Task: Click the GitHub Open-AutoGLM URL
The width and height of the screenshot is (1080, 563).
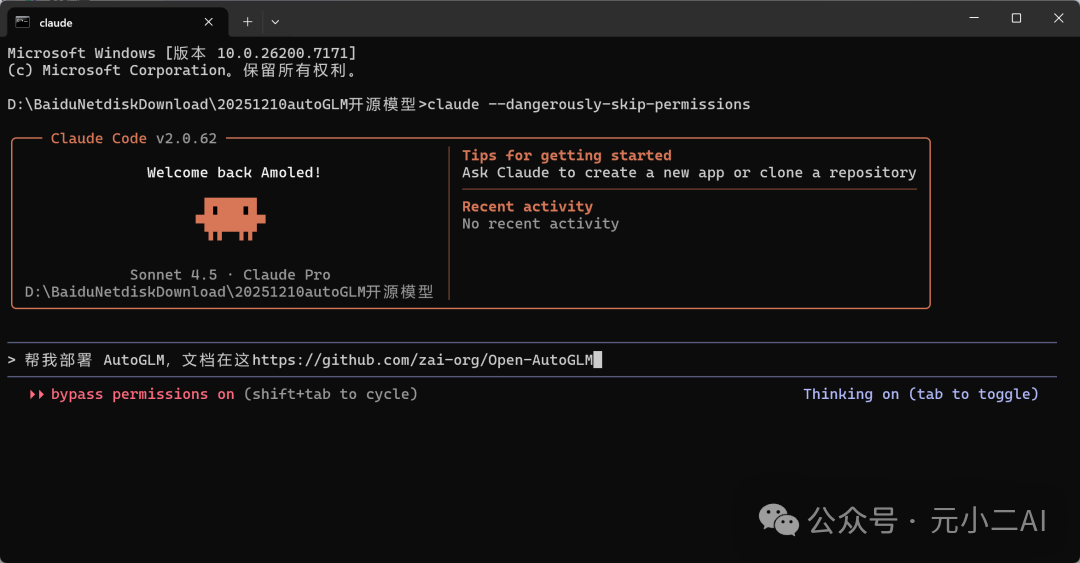Action: (422, 360)
